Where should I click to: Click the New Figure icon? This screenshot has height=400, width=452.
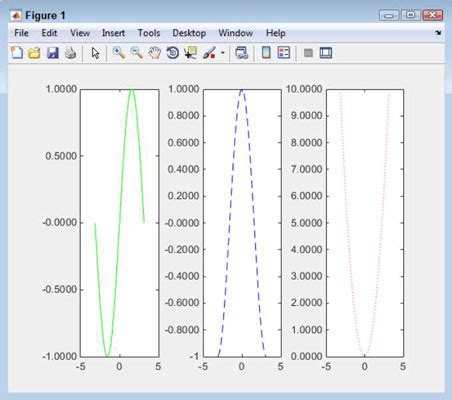(x=17, y=53)
